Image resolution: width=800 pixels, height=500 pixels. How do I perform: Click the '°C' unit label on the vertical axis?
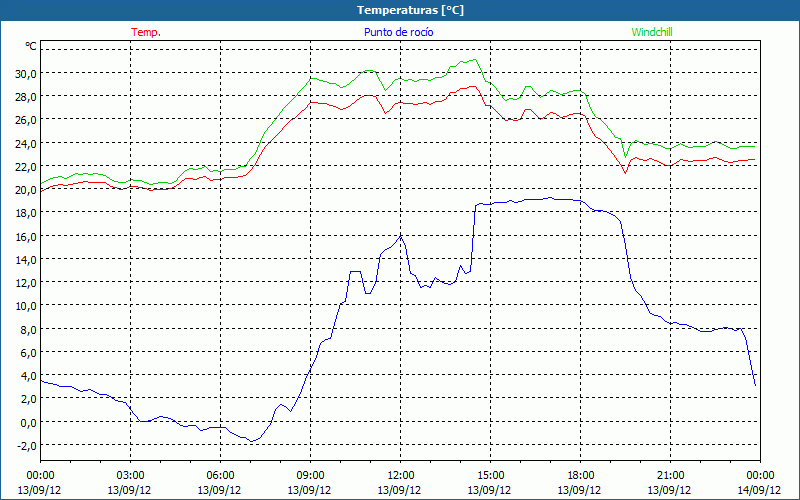[31, 46]
